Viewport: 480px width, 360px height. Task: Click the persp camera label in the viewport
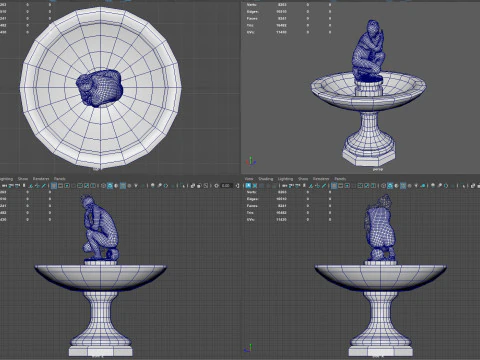[x=378, y=169]
